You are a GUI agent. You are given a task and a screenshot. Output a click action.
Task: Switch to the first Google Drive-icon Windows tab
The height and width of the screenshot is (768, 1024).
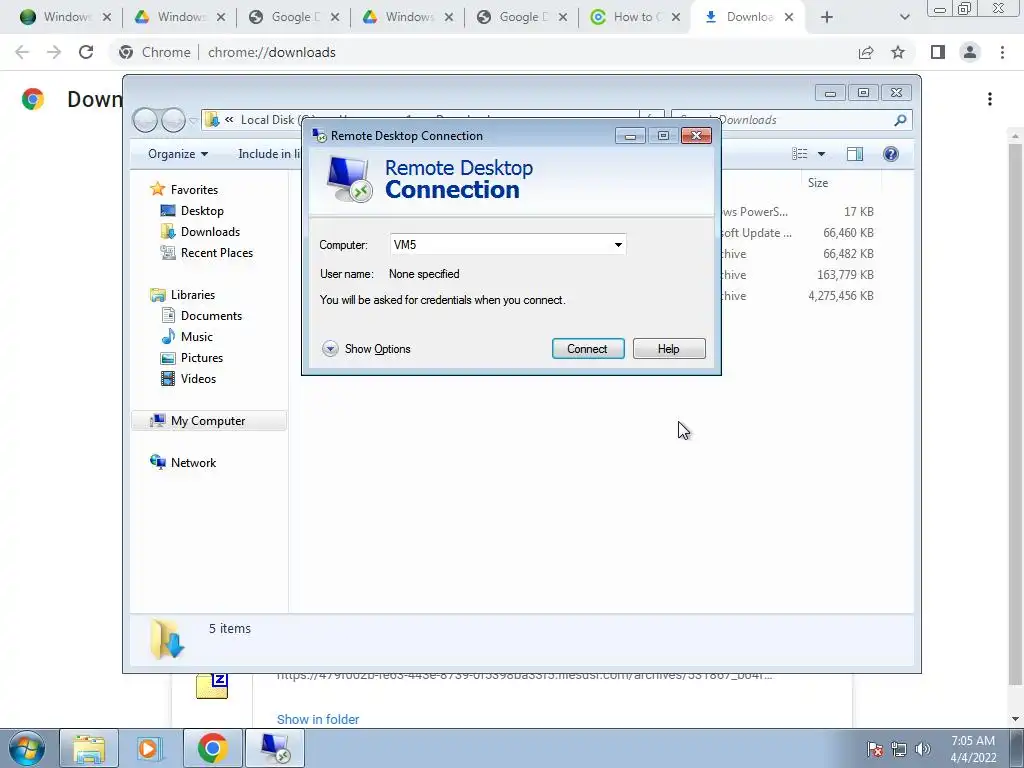coord(172,17)
